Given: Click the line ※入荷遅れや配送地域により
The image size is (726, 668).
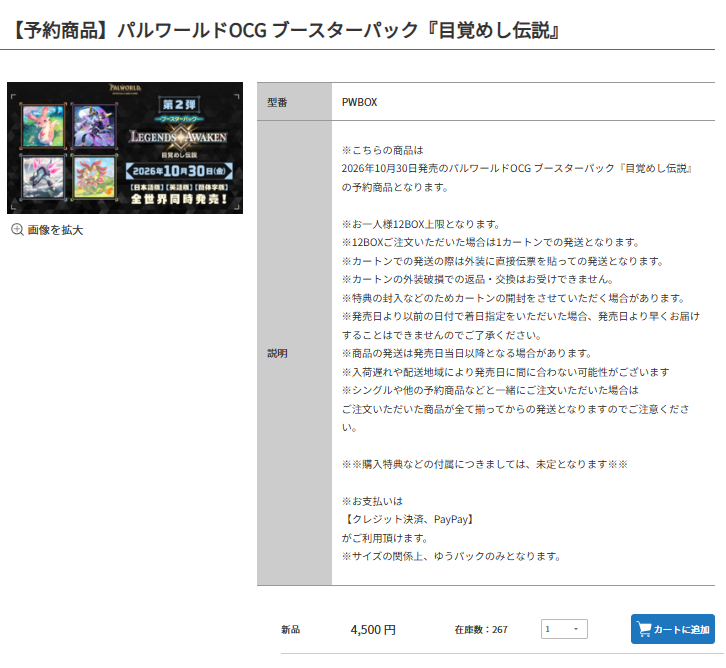Looking at the screenshot, I should [506, 372].
